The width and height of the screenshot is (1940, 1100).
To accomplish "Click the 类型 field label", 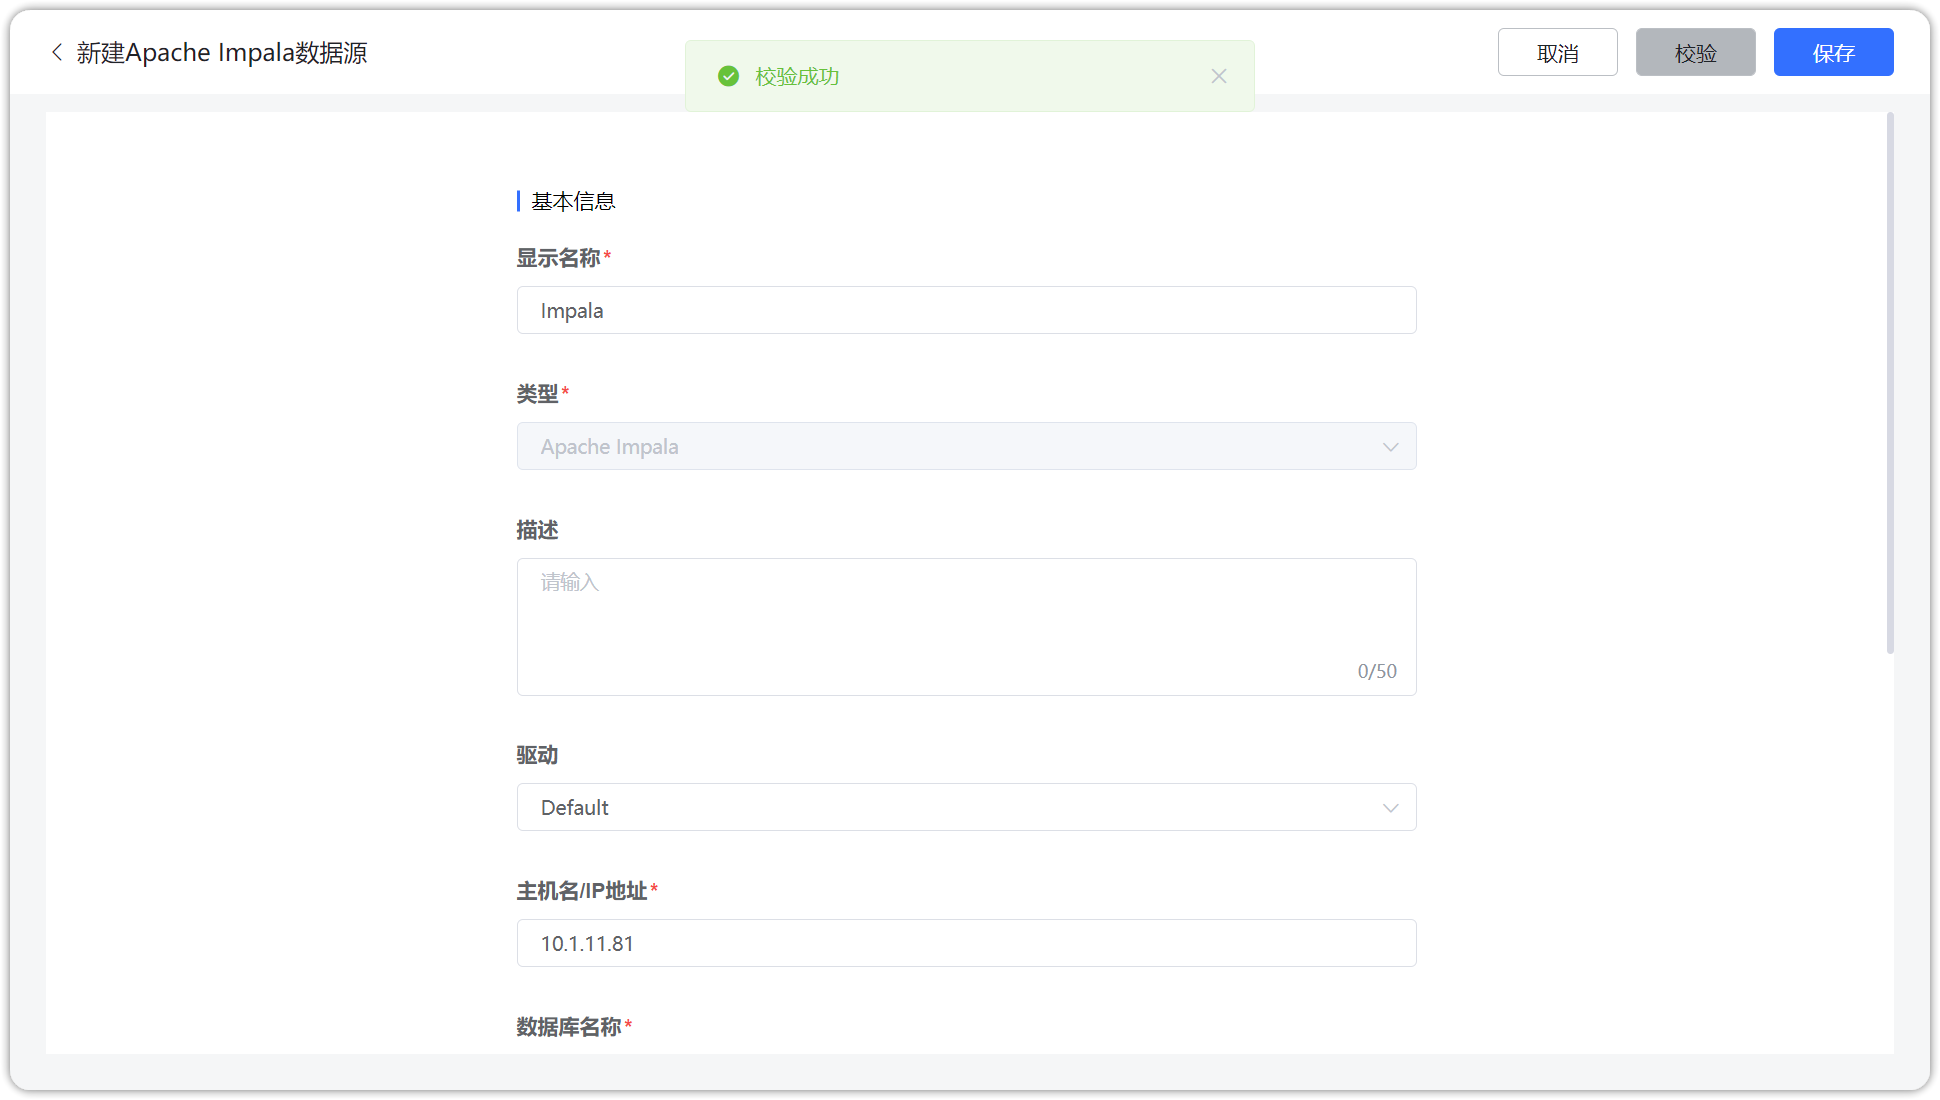I will pos(537,394).
